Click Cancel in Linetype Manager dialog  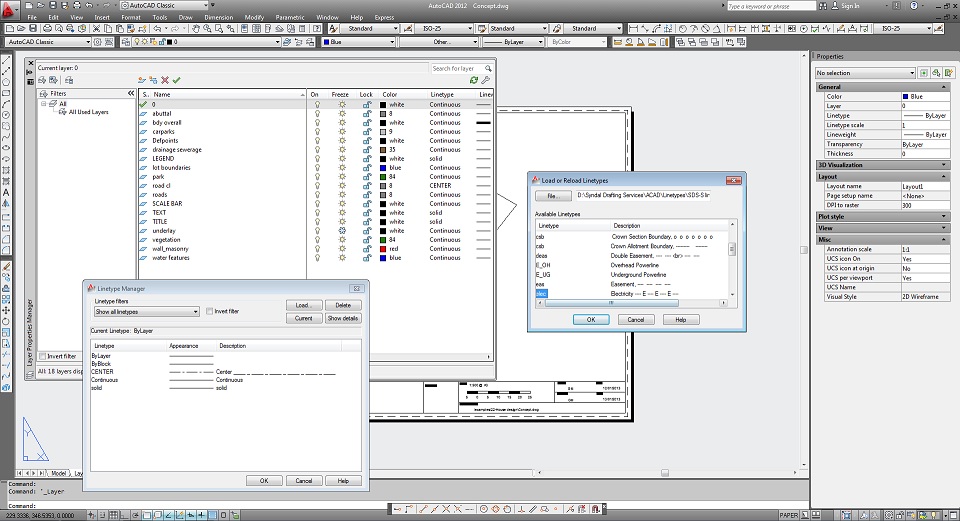pyautogui.click(x=304, y=481)
